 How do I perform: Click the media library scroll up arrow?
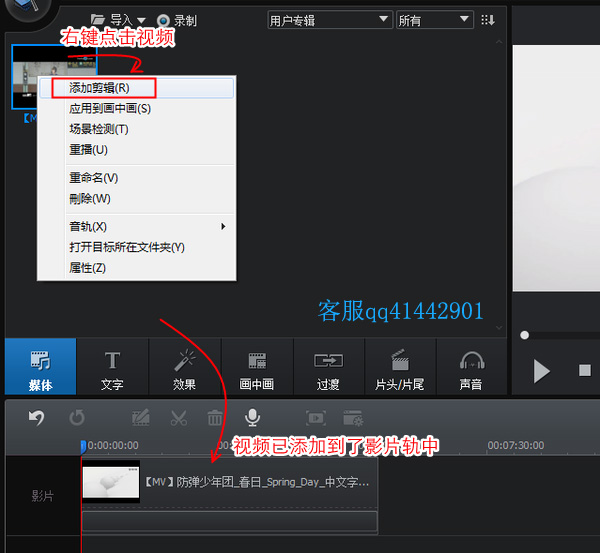click(499, 42)
